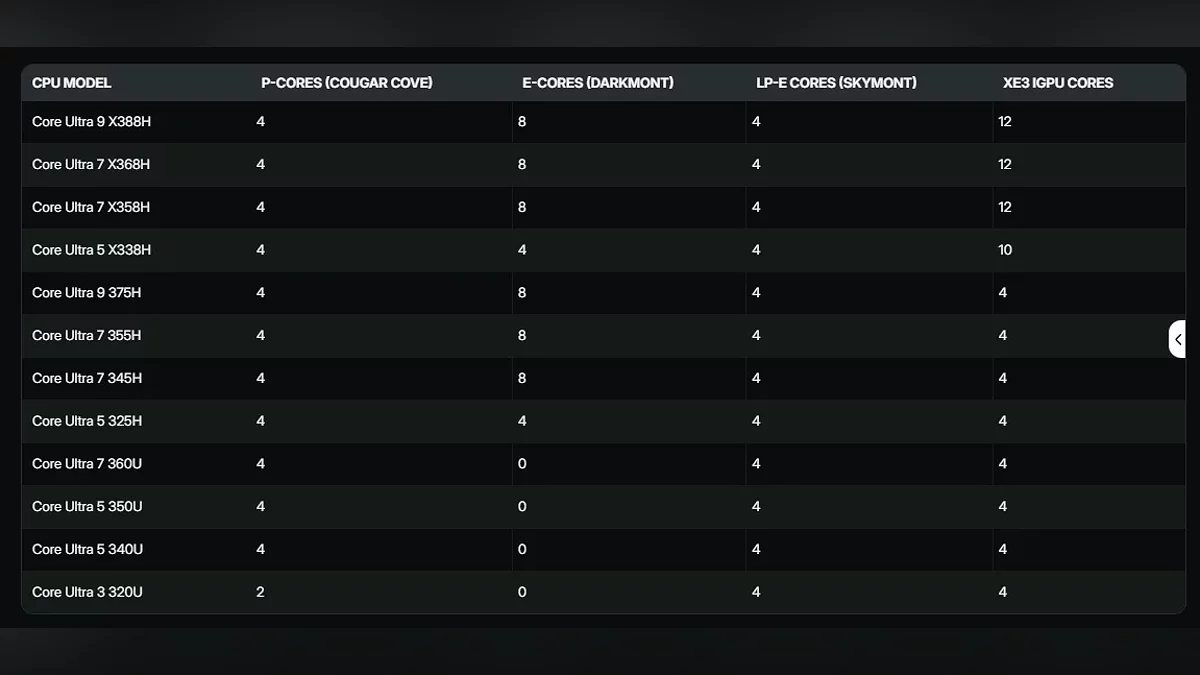Select the Core Ultra 5 350U row
Screen dimensions: 1200x675
pos(87,507)
